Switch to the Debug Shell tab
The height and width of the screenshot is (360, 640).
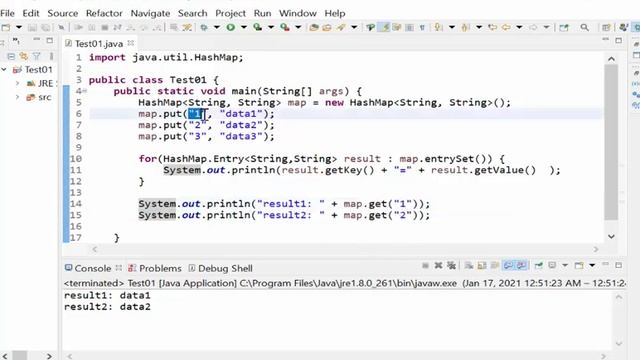pyautogui.click(x=221, y=268)
